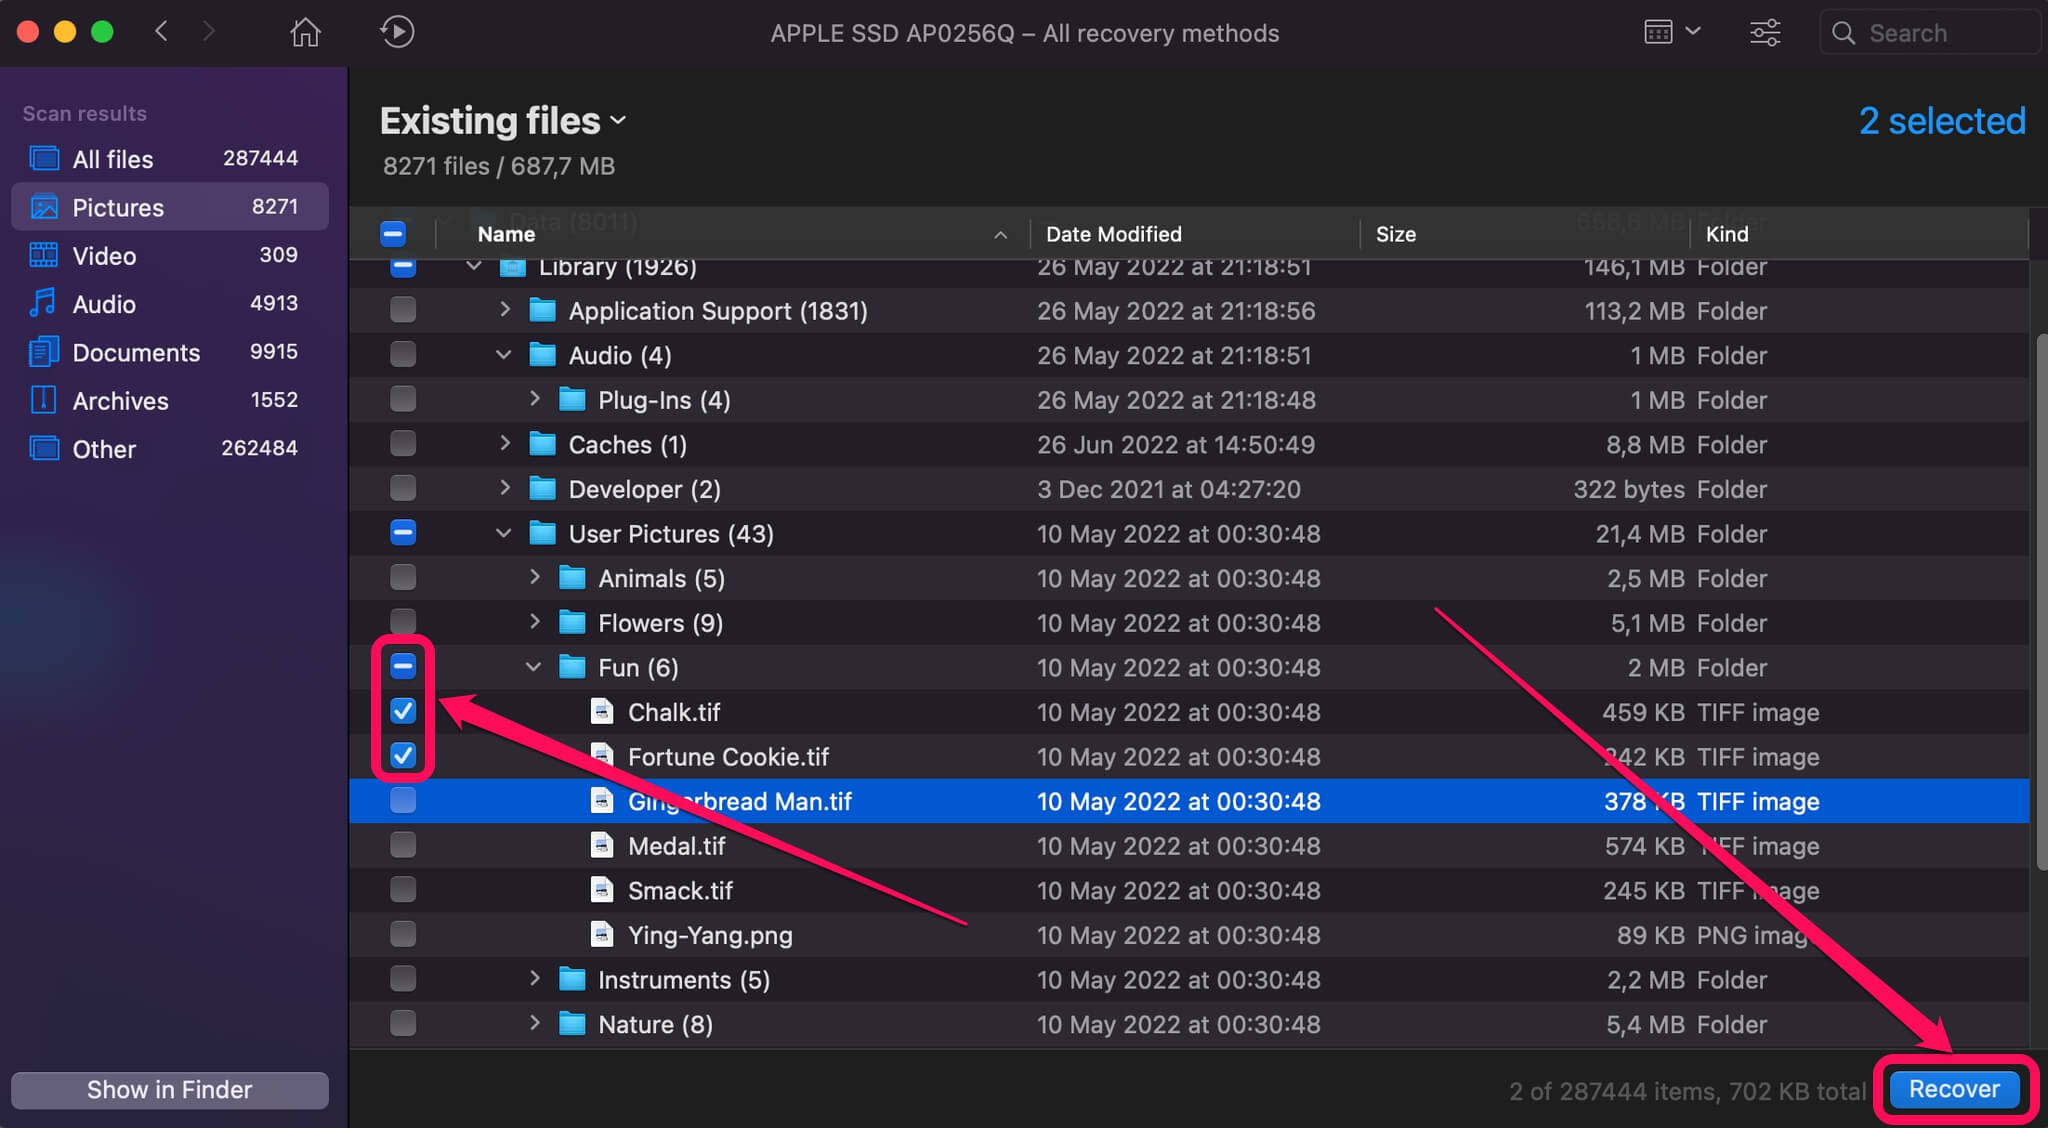Click the Documents category icon in sidebar
The width and height of the screenshot is (2048, 1128).
coord(42,351)
